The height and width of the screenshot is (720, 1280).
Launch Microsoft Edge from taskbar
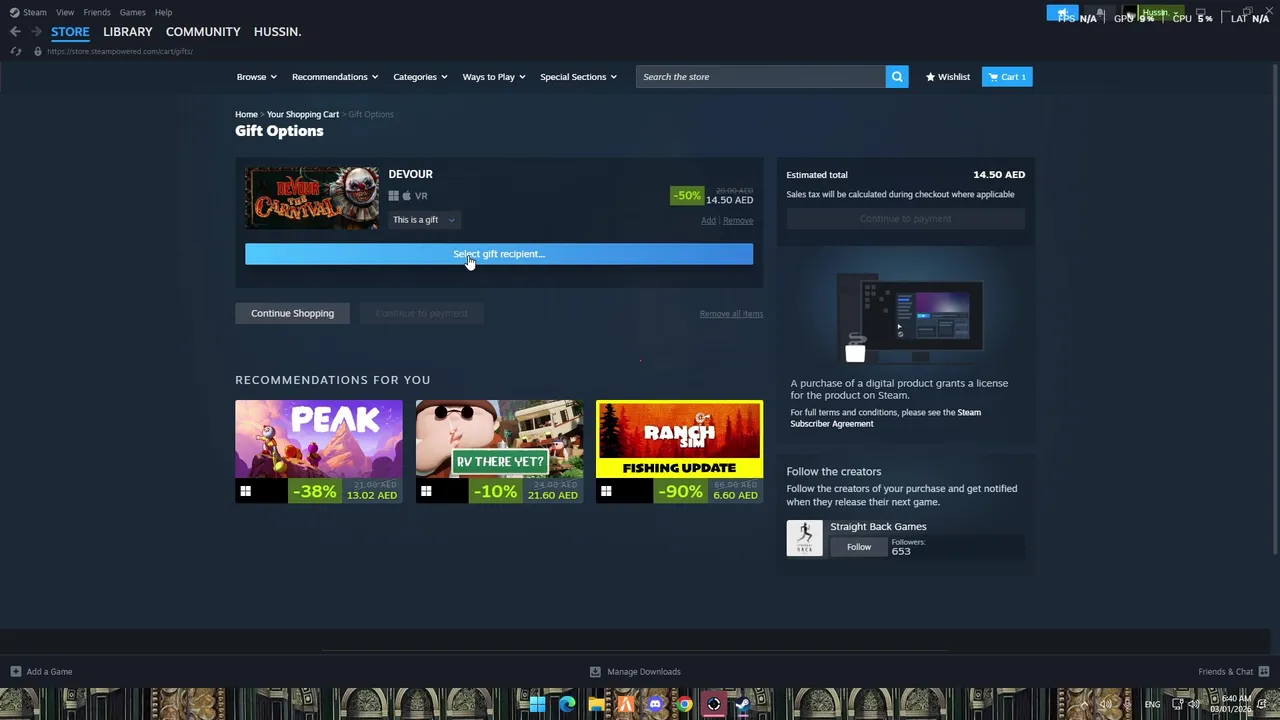567,704
